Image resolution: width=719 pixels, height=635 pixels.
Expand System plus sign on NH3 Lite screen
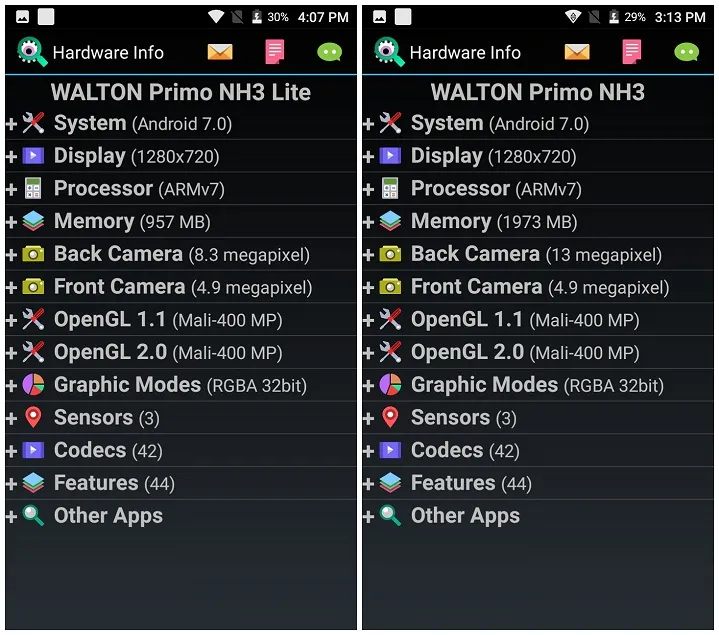coord(11,124)
